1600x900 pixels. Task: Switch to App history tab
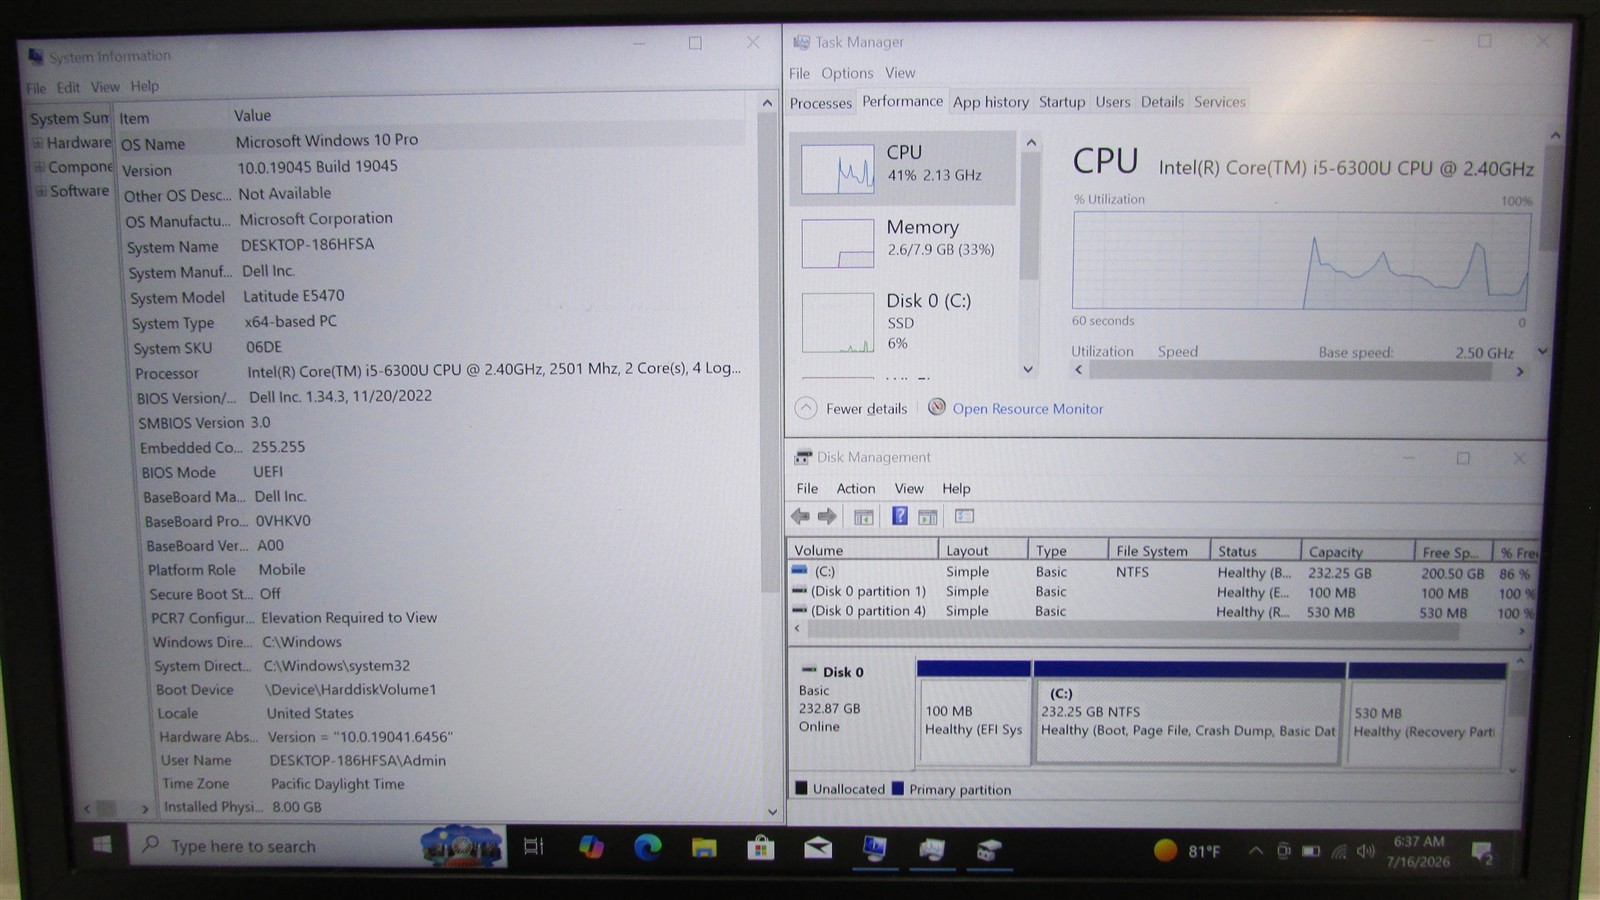point(991,102)
